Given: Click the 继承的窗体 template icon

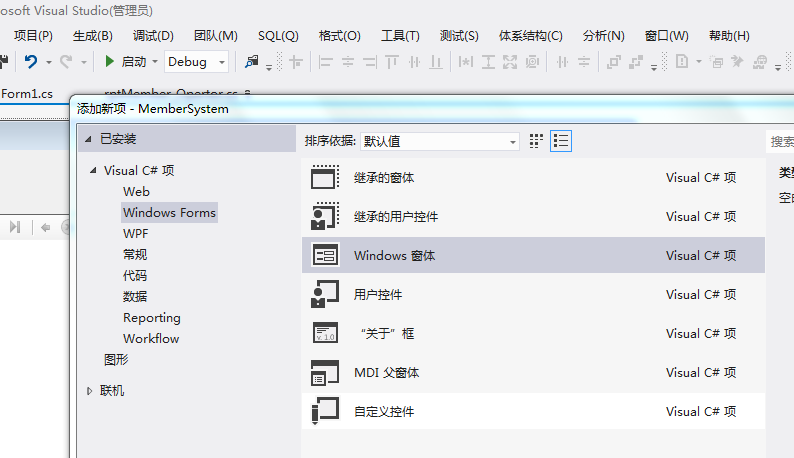Looking at the screenshot, I should tap(325, 177).
